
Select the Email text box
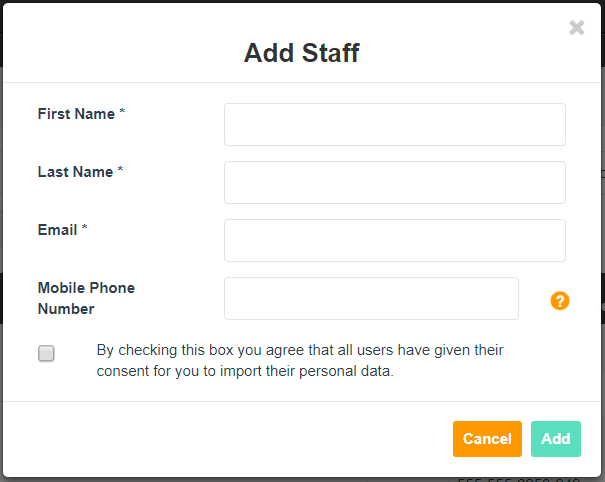click(x=395, y=240)
